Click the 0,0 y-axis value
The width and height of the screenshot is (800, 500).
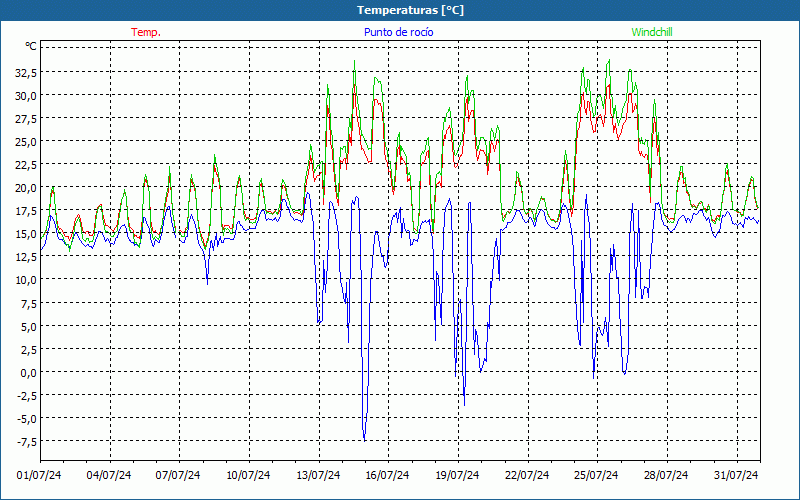coord(28,372)
